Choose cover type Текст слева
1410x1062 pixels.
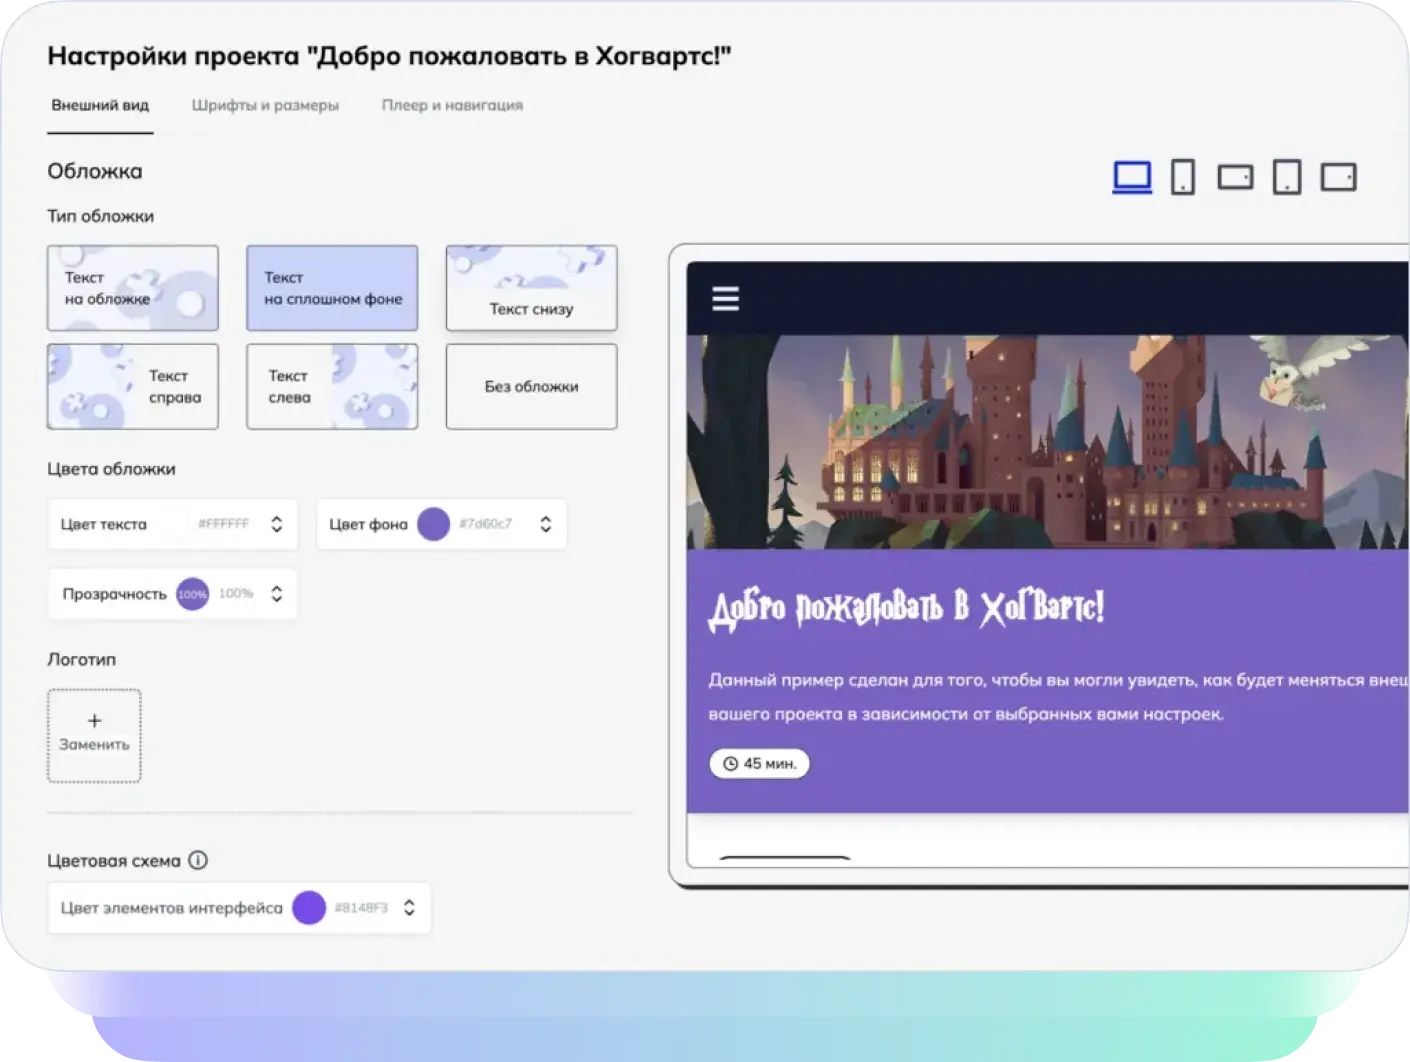pyautogui.click(x=332, y=387)
